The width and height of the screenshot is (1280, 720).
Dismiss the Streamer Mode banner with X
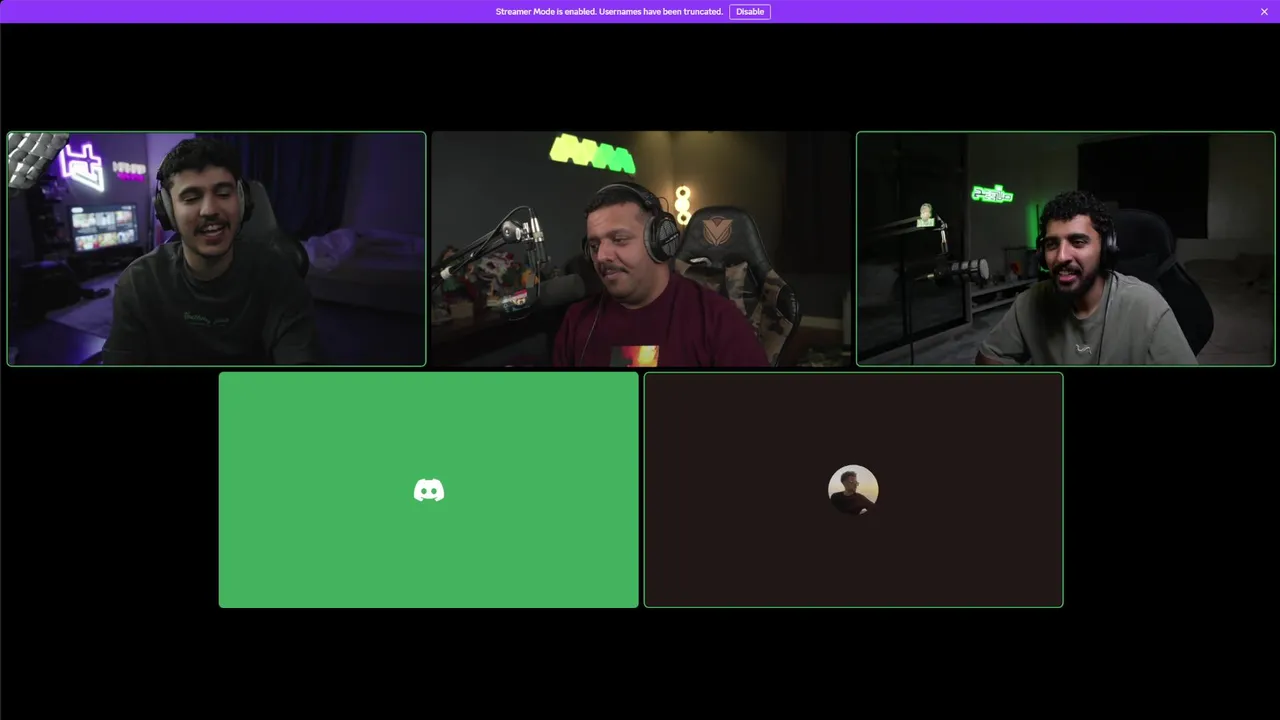pyautogui.click(x=1264, y=12)
